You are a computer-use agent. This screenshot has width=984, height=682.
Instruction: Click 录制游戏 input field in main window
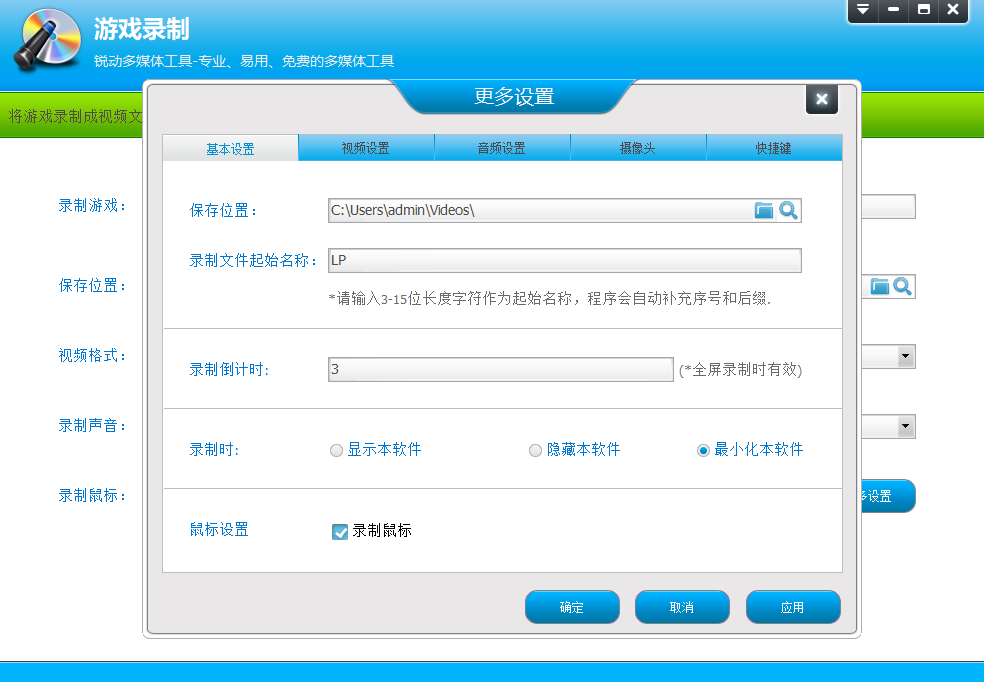click(888, 206)
